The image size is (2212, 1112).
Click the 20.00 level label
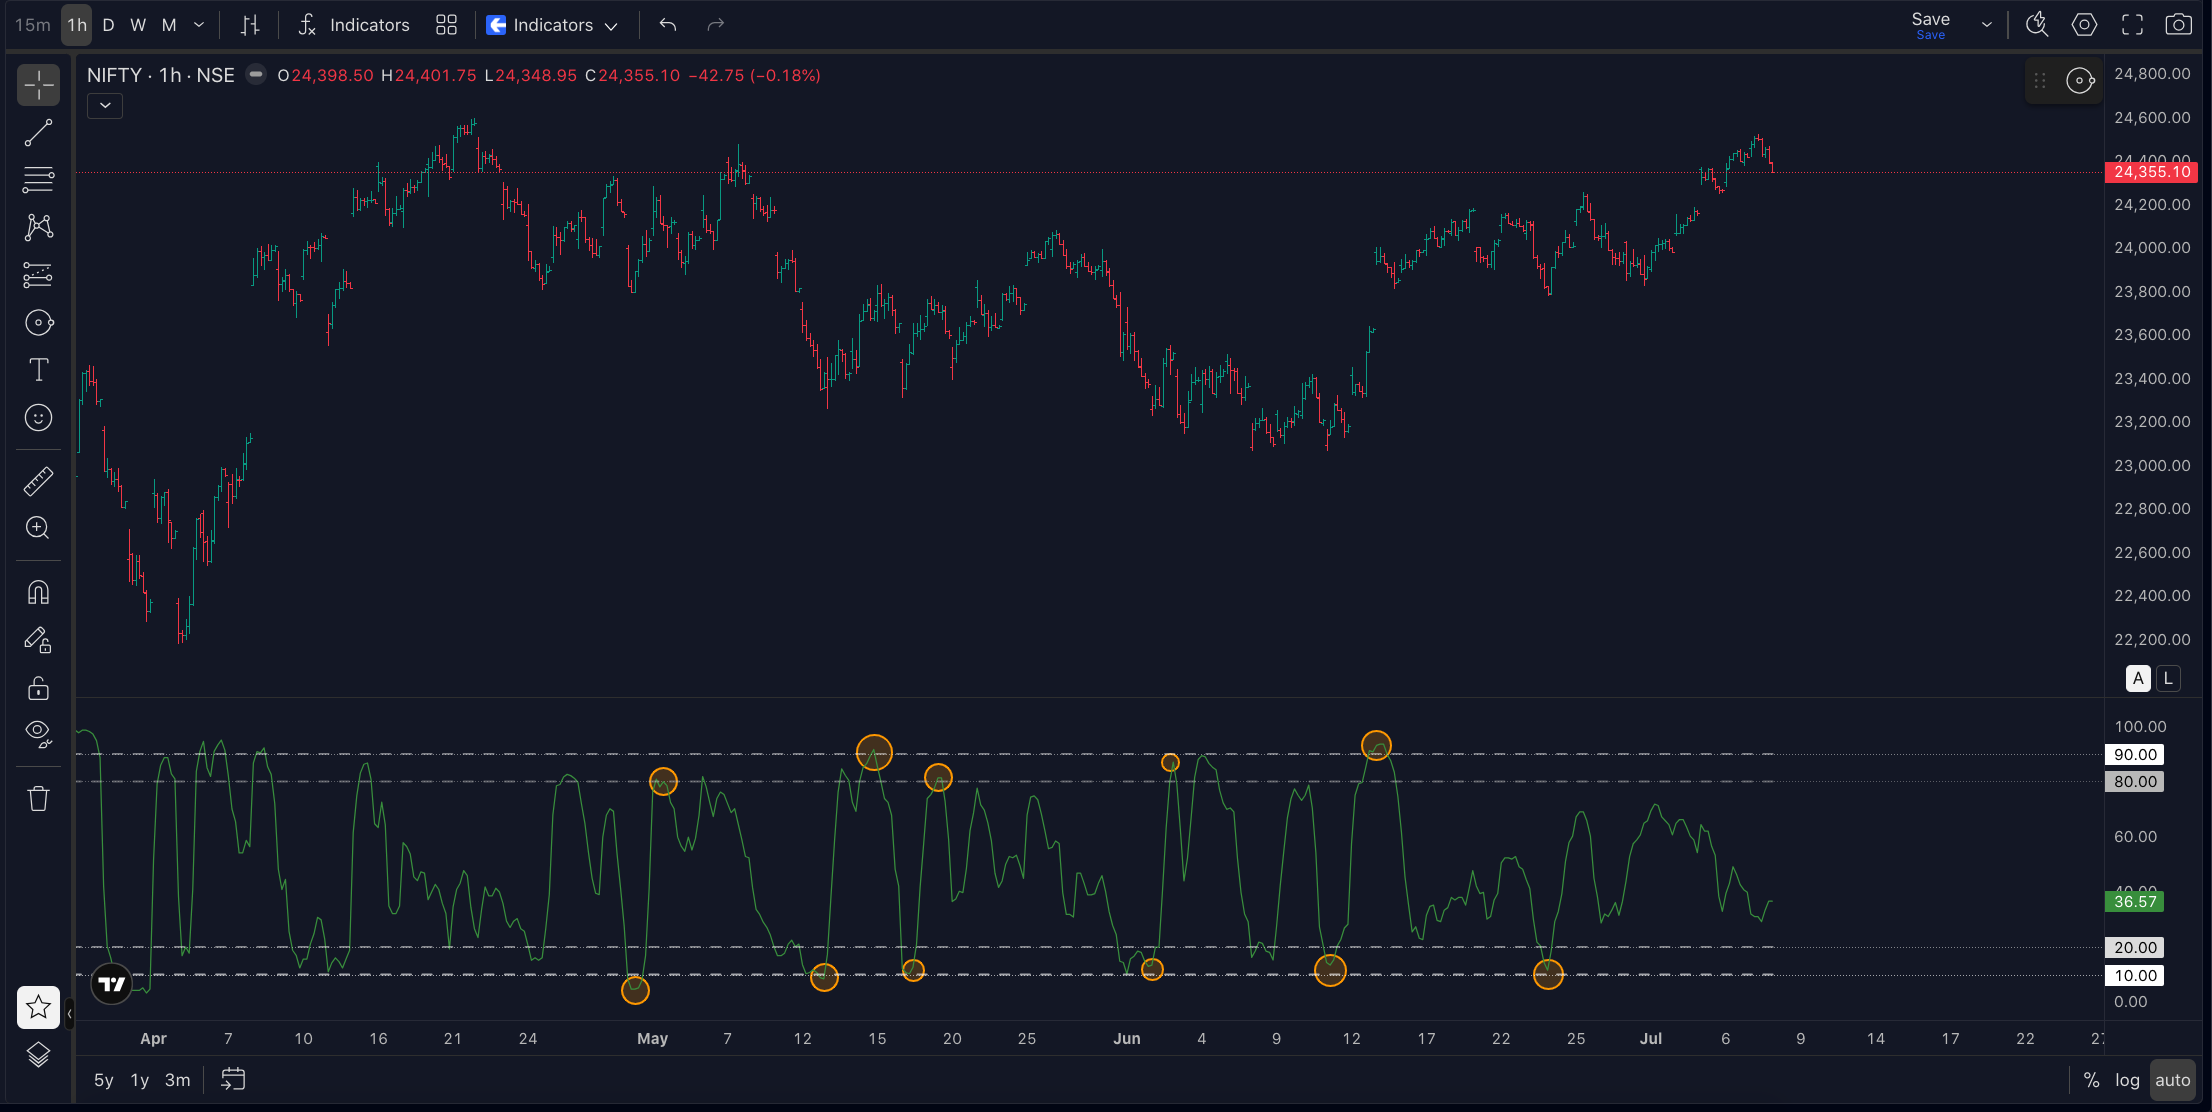(x=2135, y=948)
